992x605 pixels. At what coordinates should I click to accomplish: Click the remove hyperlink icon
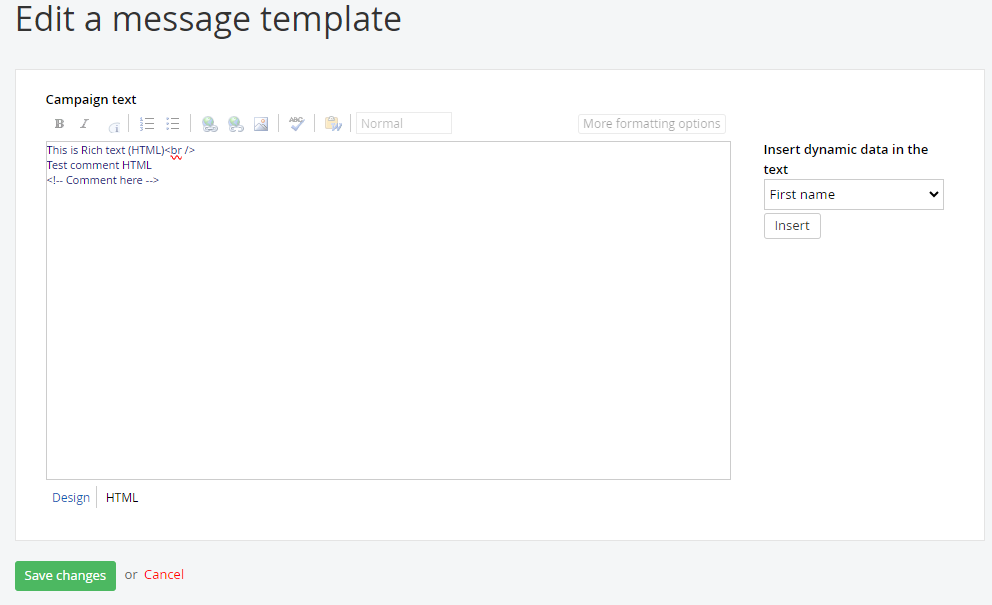coord(235,124)
